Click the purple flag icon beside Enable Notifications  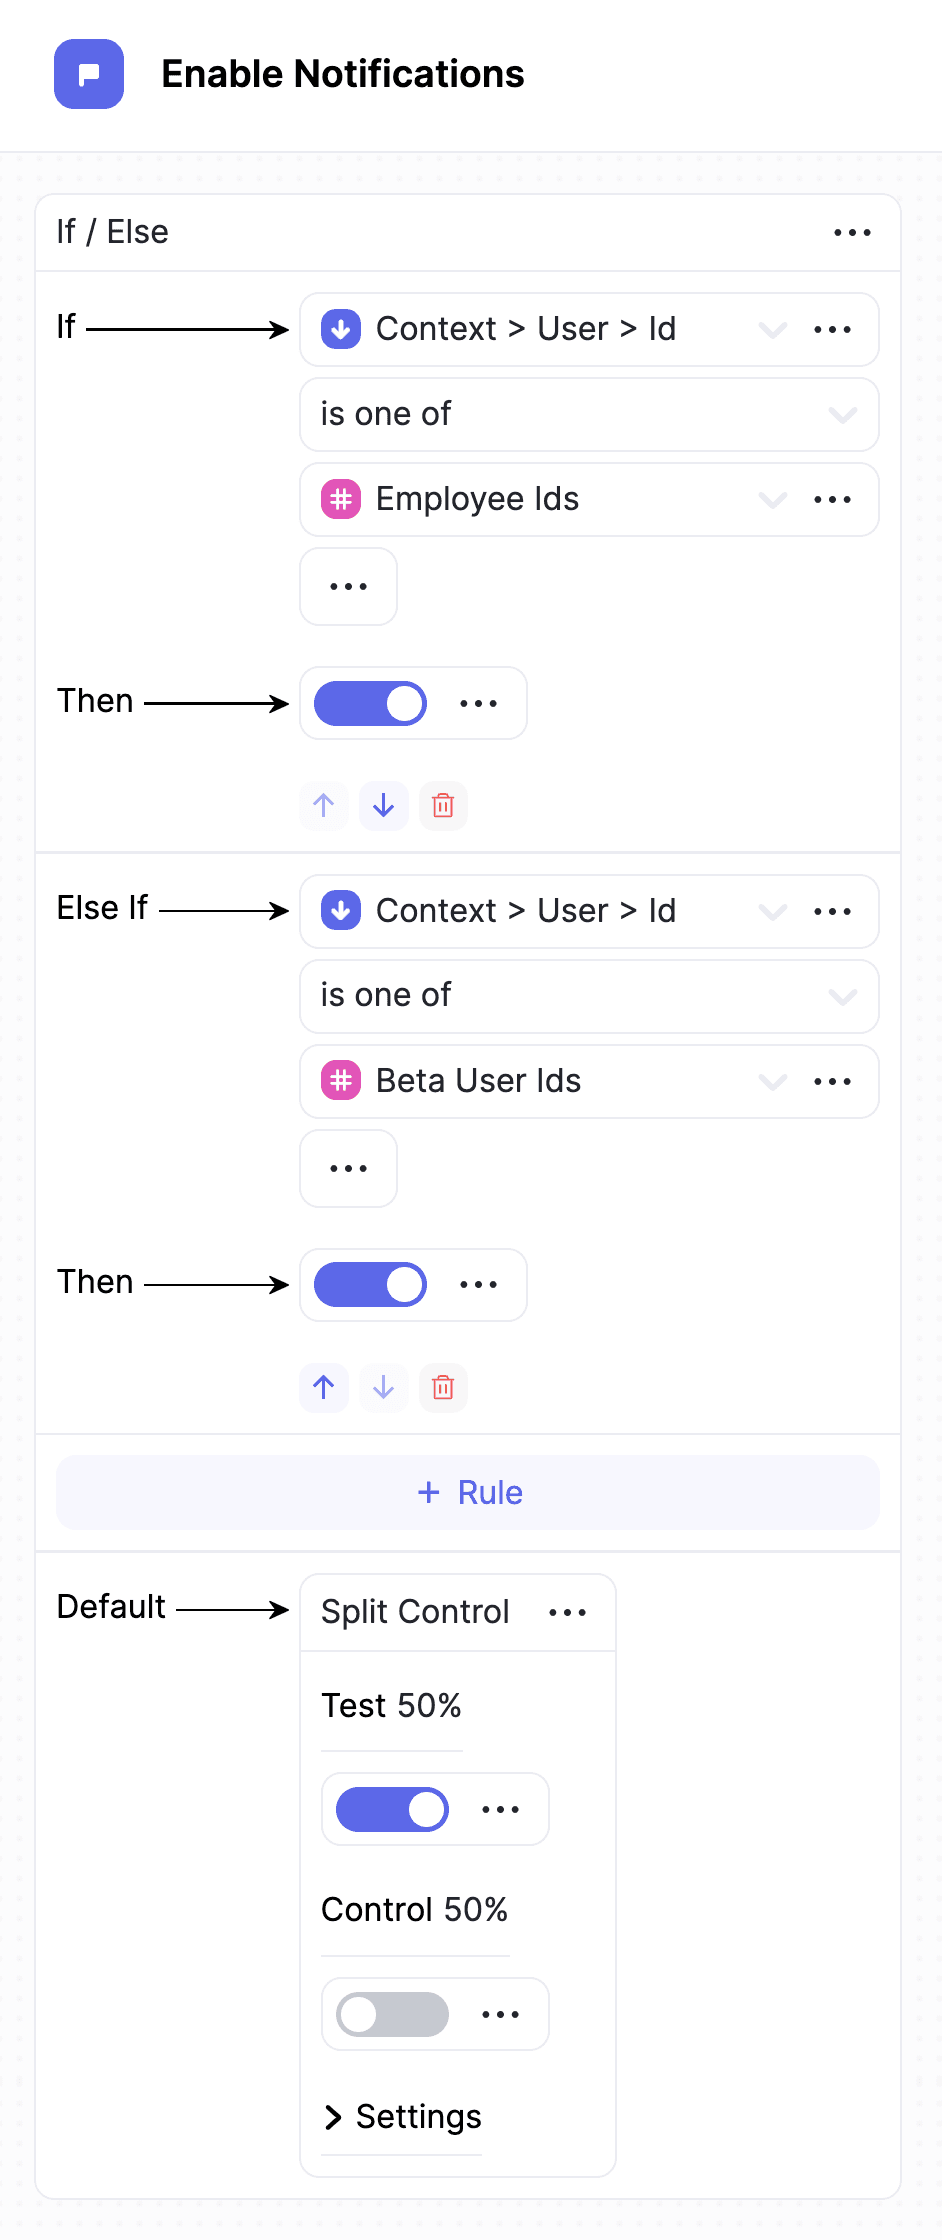click(89, 74)
